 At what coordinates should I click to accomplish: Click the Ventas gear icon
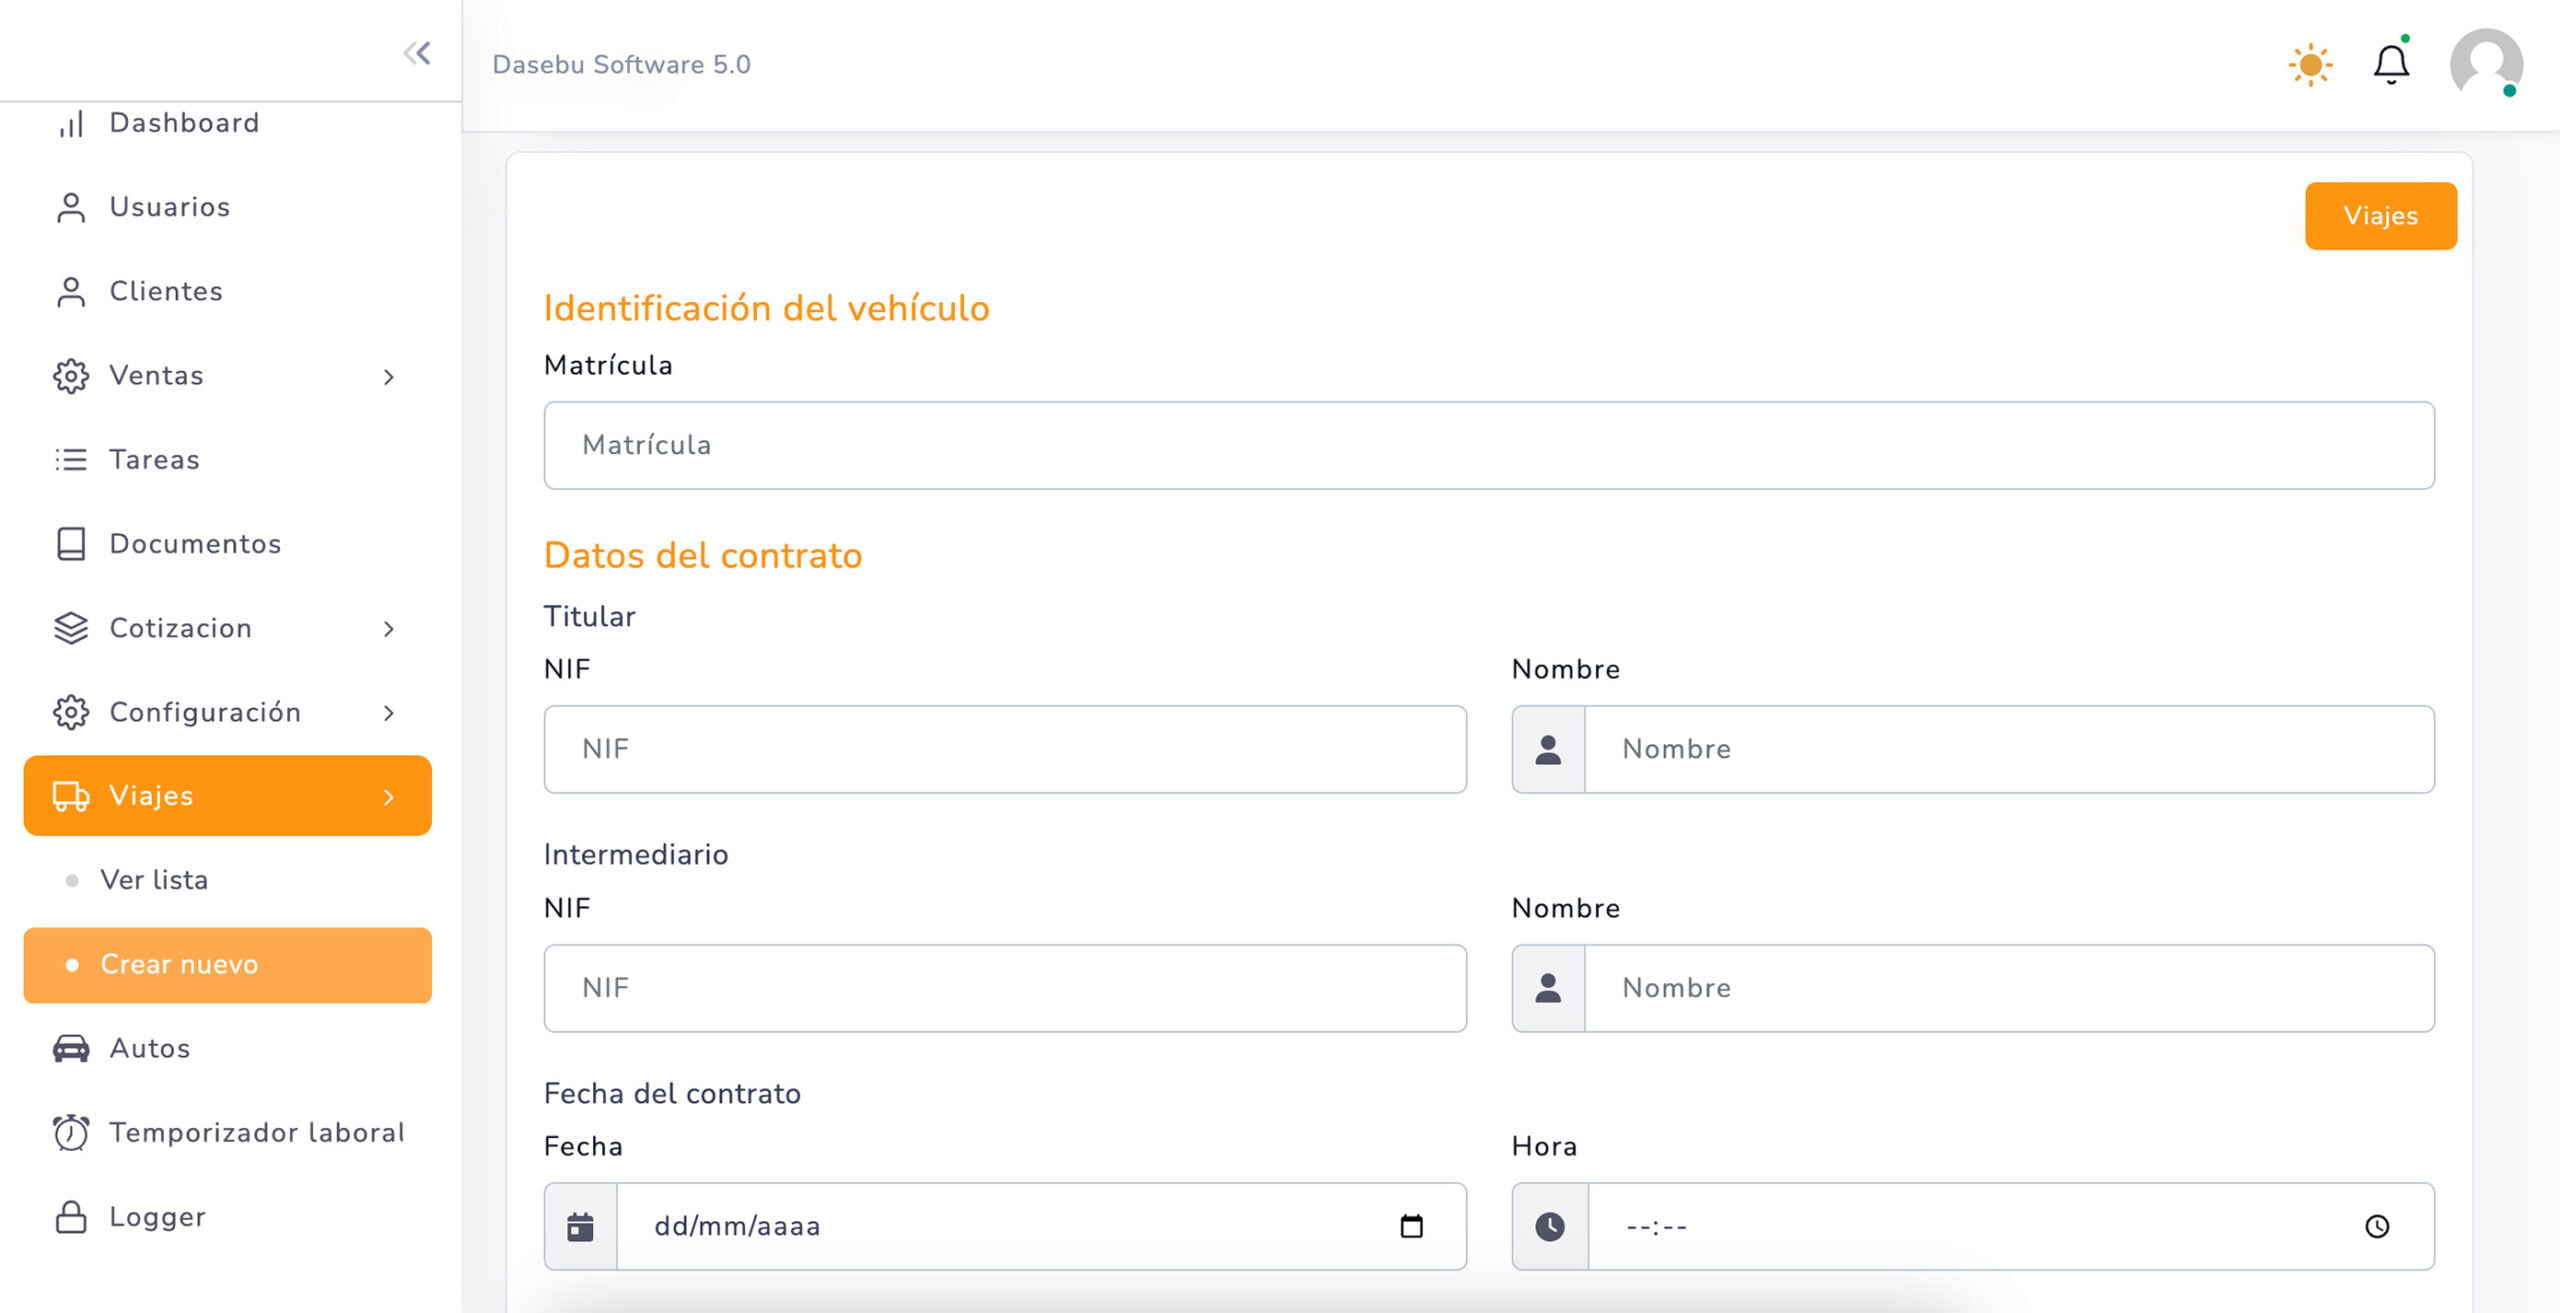71,376
